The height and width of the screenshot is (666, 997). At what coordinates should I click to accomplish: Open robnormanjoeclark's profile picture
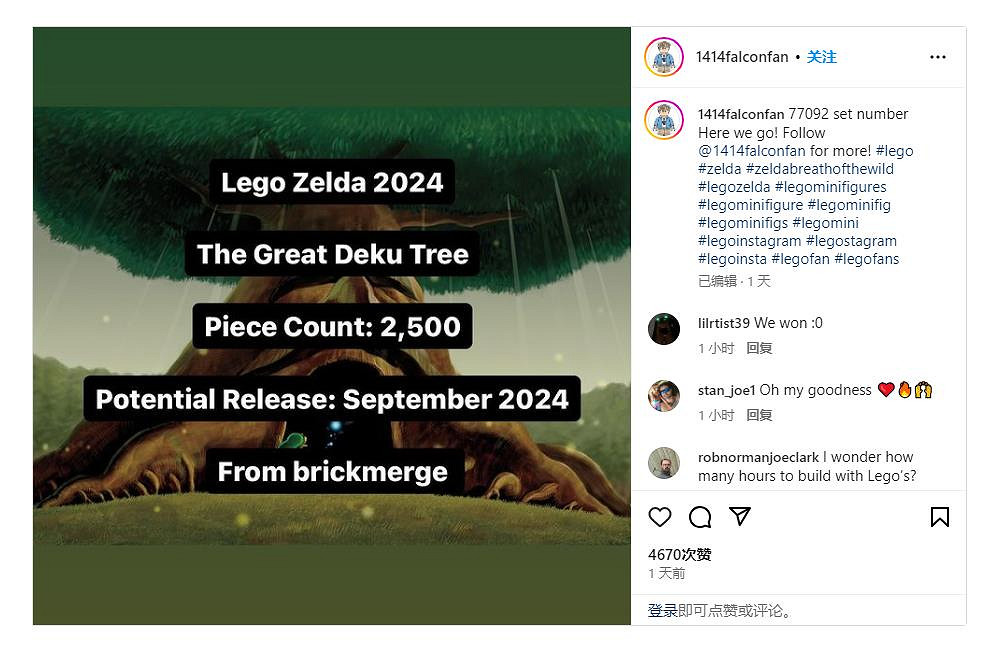tap(664, 464)
